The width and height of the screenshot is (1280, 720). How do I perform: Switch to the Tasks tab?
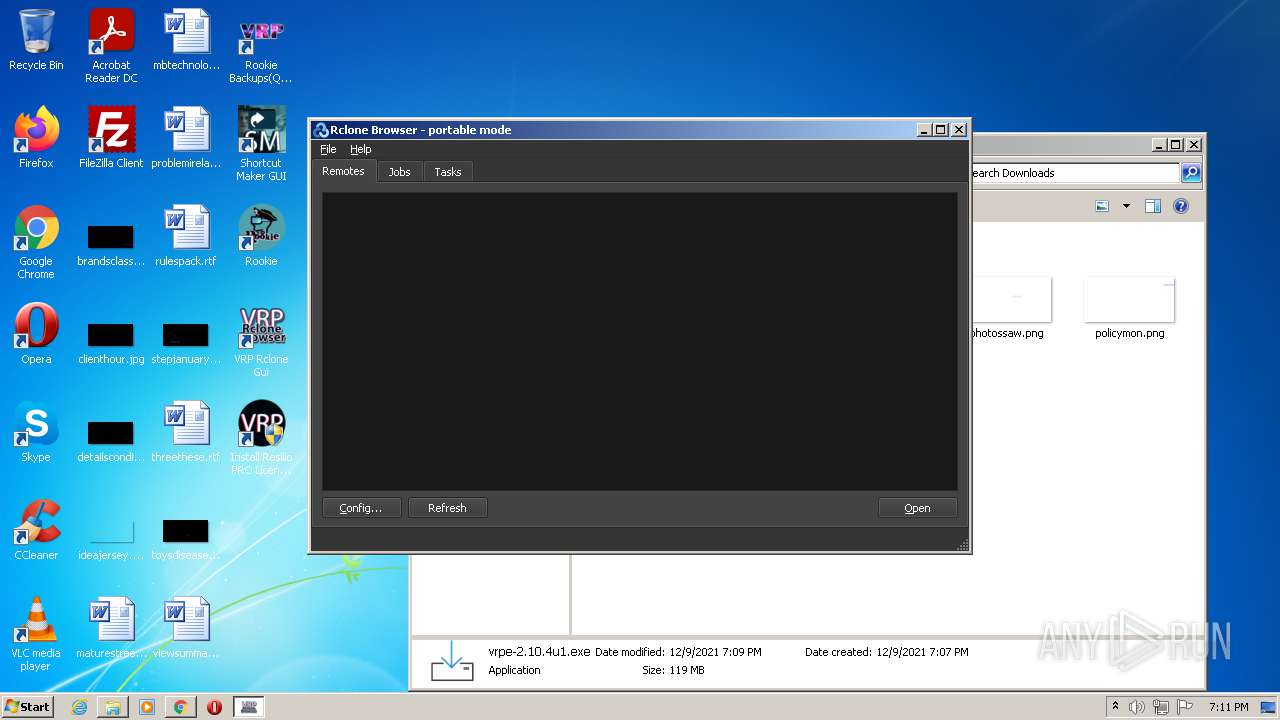pyautogui.click(x=447, y=172)
